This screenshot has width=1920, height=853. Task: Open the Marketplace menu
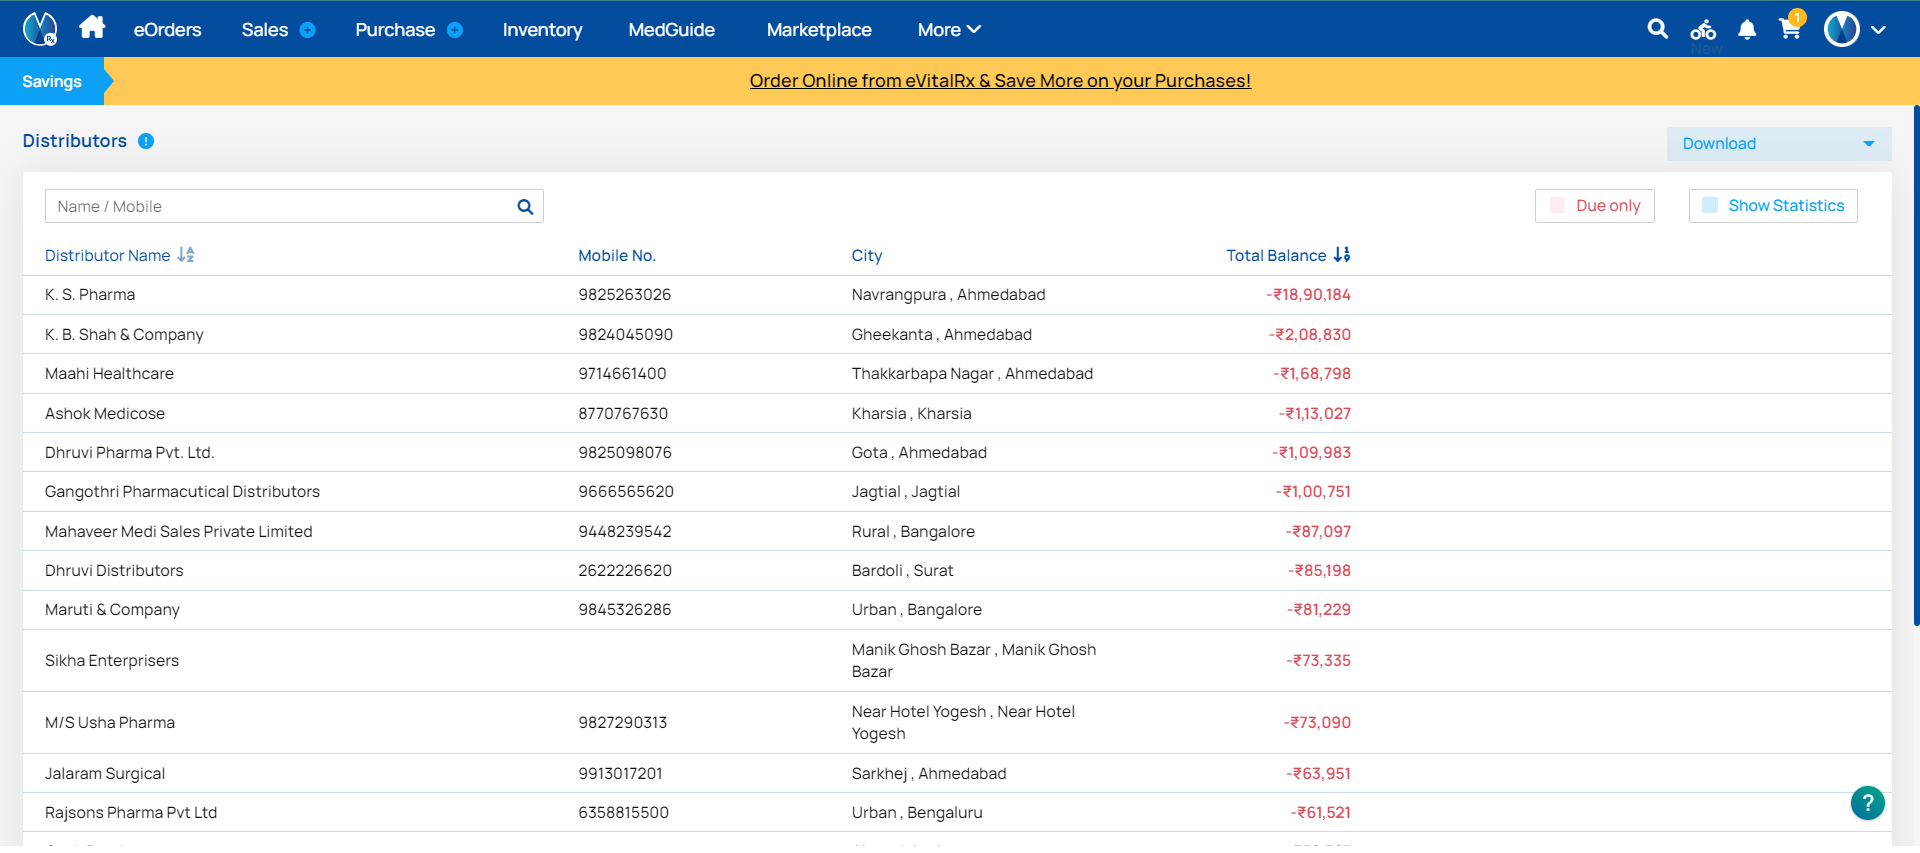tap(819, 30)
